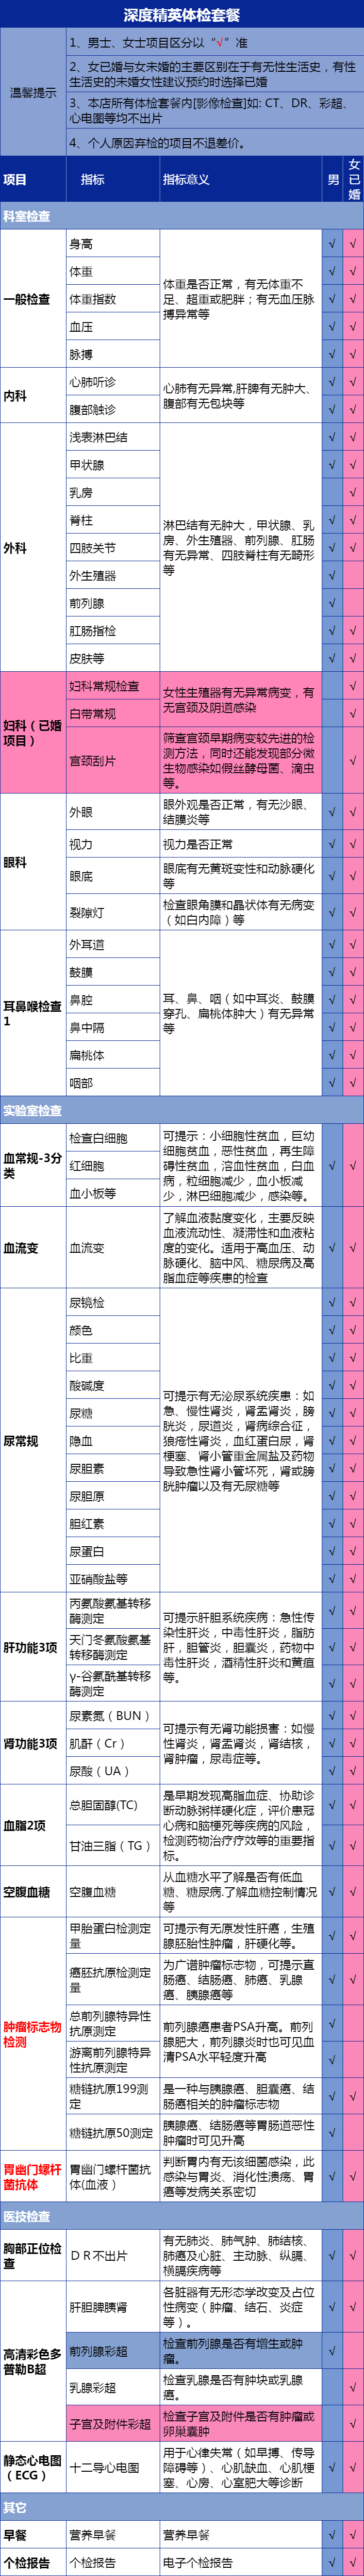Click the 耳鼻喉检查1 category cell
This screenshot has height=2576, width=364.
[x=33, y=1013]
